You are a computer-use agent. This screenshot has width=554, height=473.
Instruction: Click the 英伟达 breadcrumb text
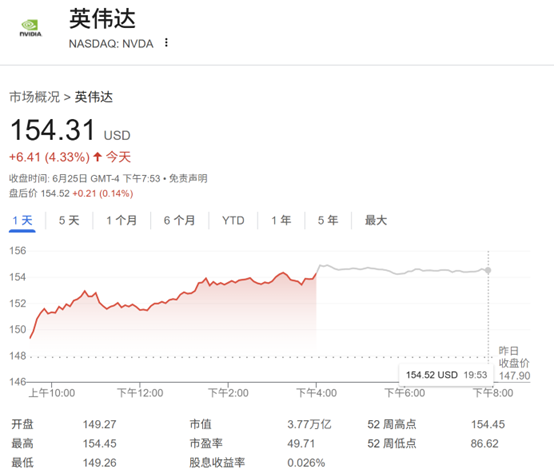click(94, 97)
